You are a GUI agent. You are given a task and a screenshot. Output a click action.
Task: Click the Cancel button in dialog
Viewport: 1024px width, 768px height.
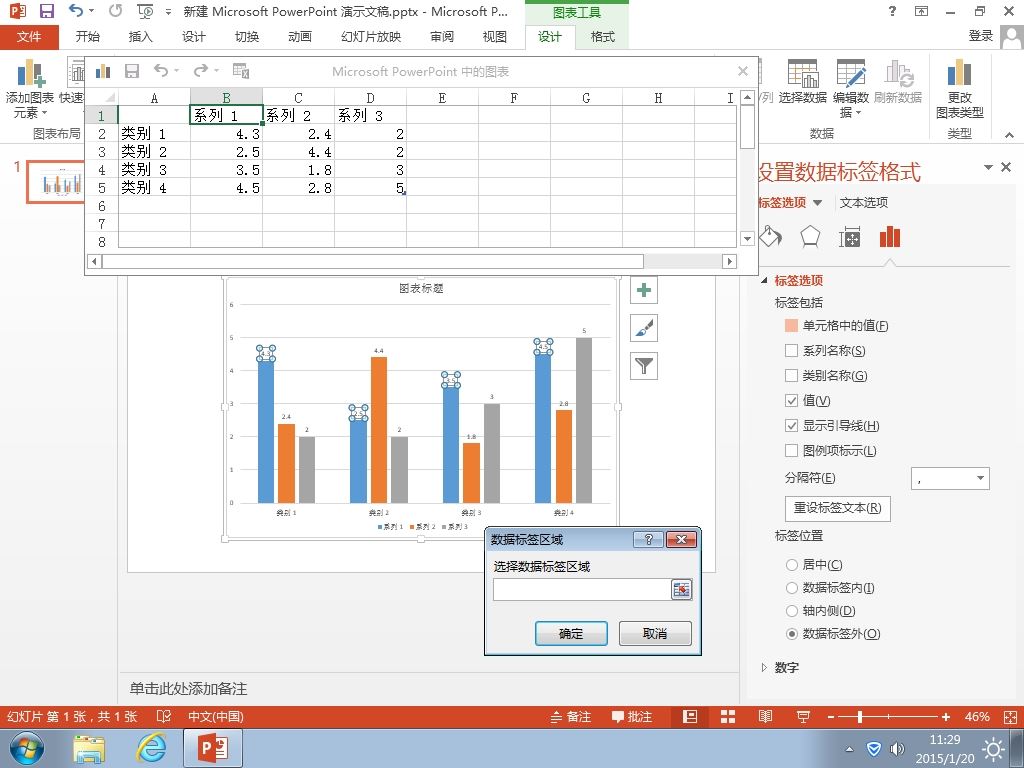click(x=655, y=633)
